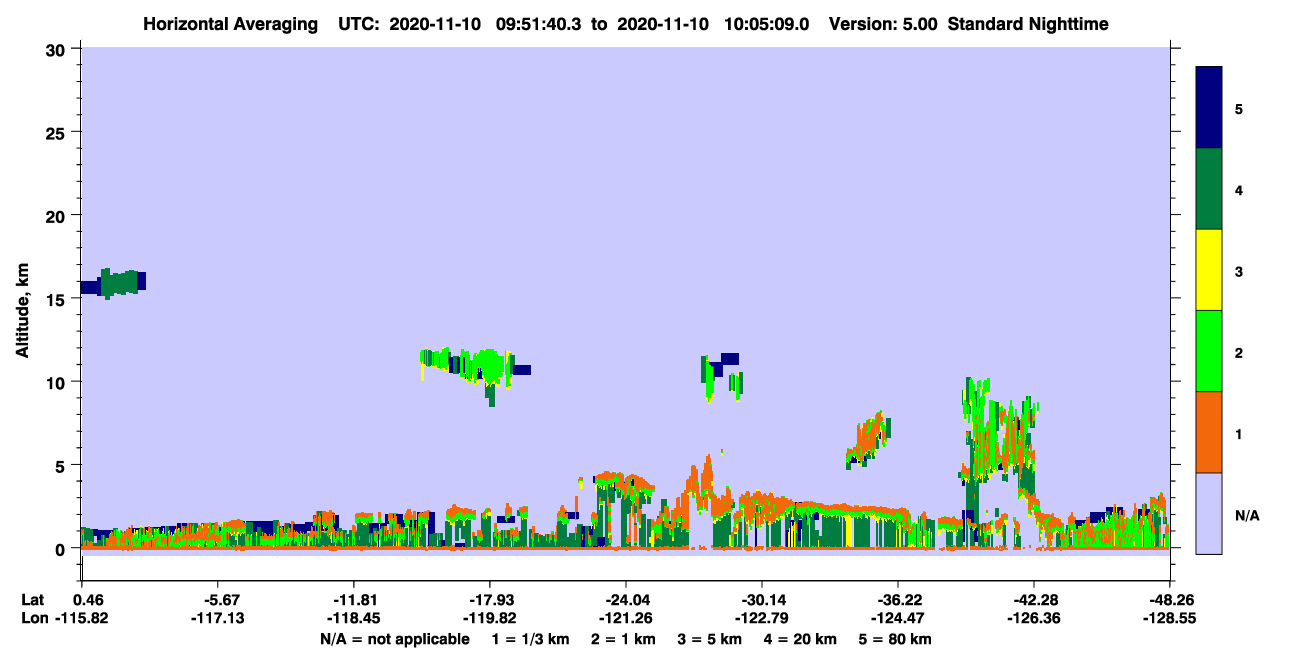Click the y-axis tick label 20
The image size is (1300, 667).
point(58,216)
